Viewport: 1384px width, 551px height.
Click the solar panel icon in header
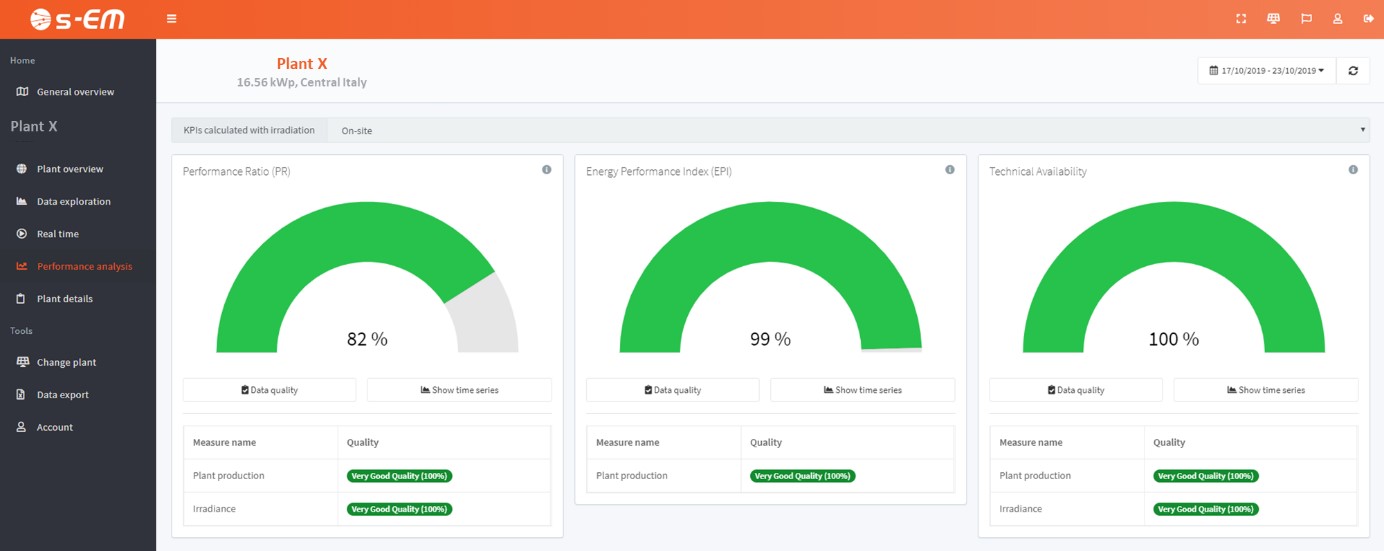coord(1273,19)
